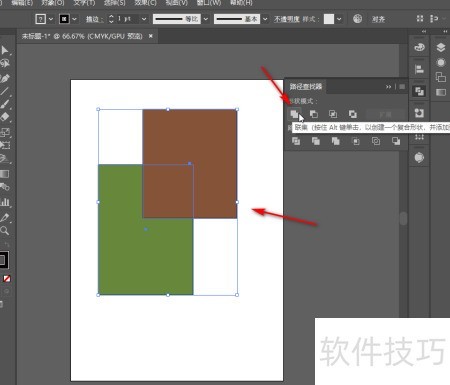Image resolution: width=450 pixels, height=385 pixels.
Task: Click the Exclude shape mode icon
Action: click(353, 114)
